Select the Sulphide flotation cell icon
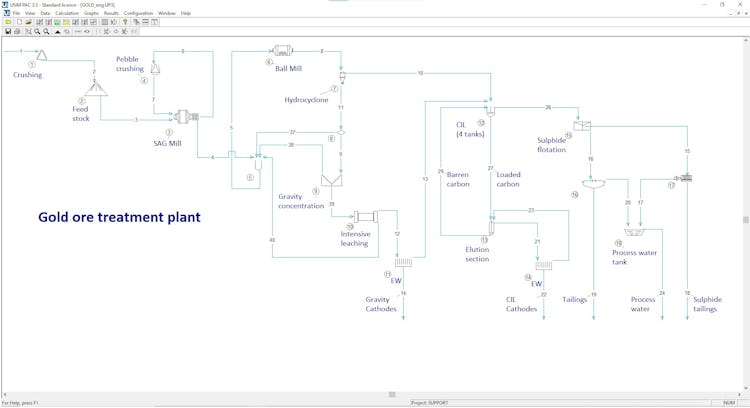750x408 pixels. click(582, 126)
